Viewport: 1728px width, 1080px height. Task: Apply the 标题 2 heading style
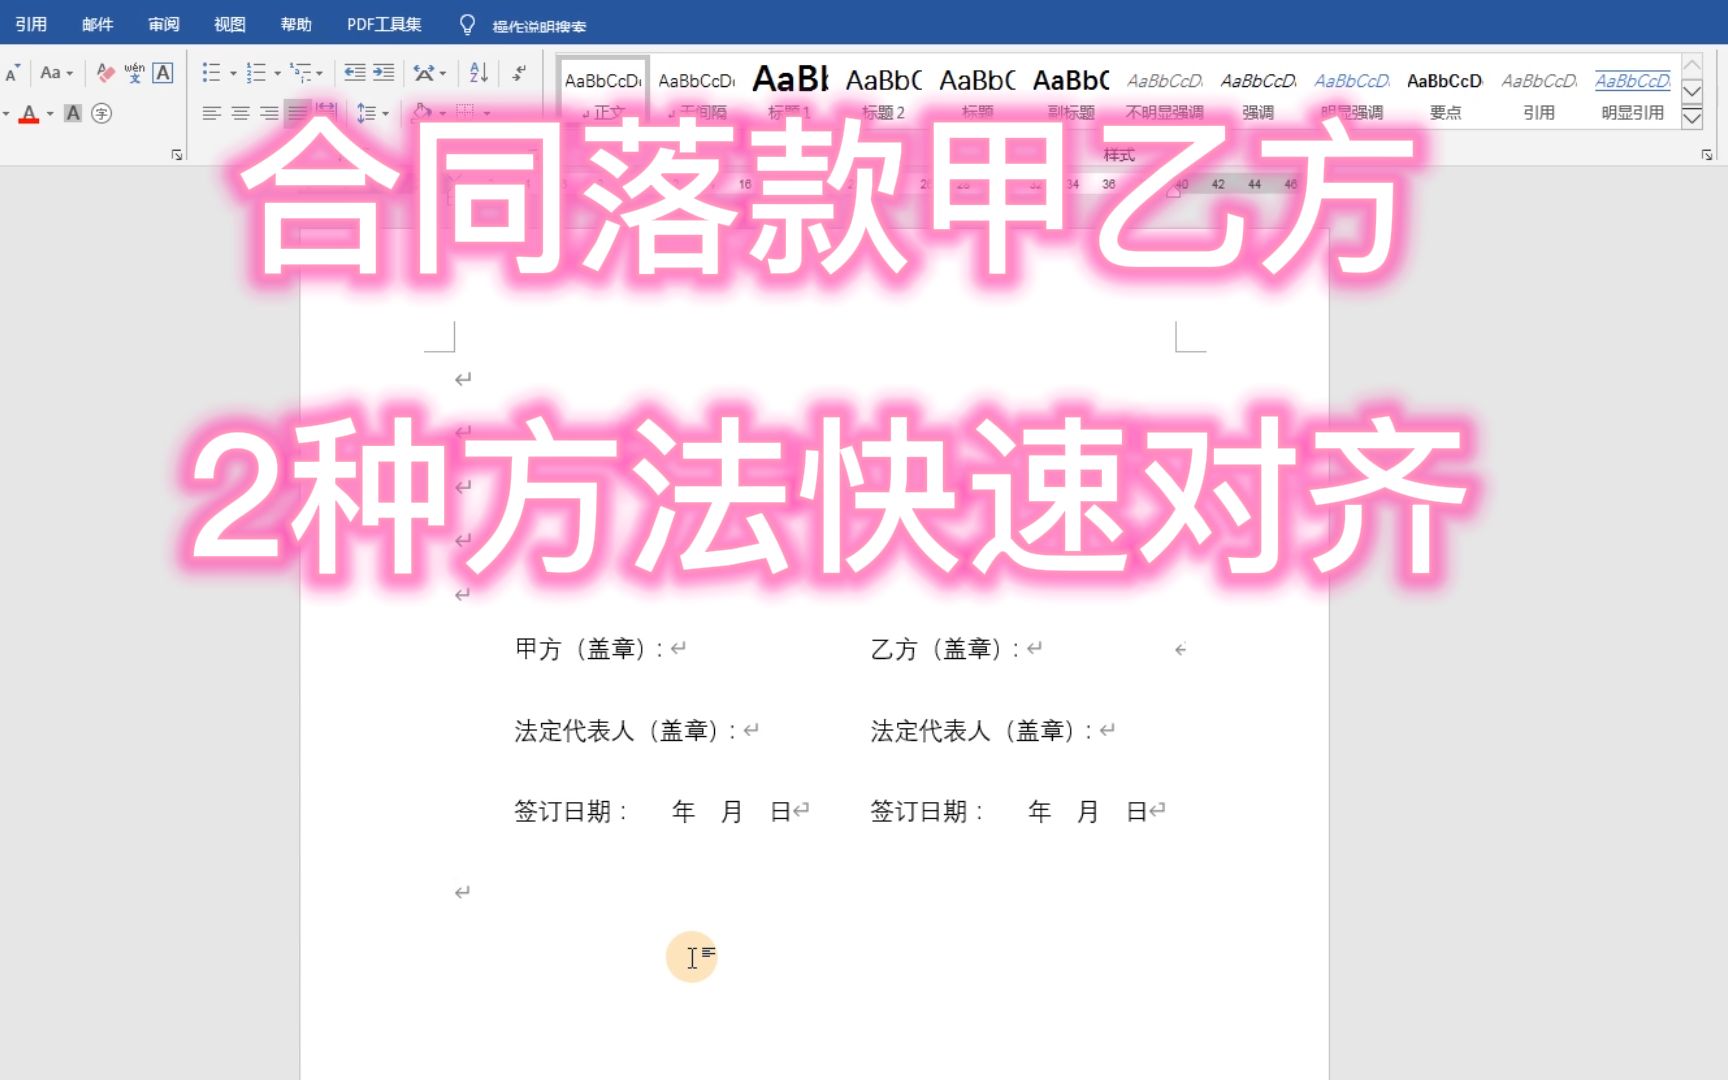point(884,92)
